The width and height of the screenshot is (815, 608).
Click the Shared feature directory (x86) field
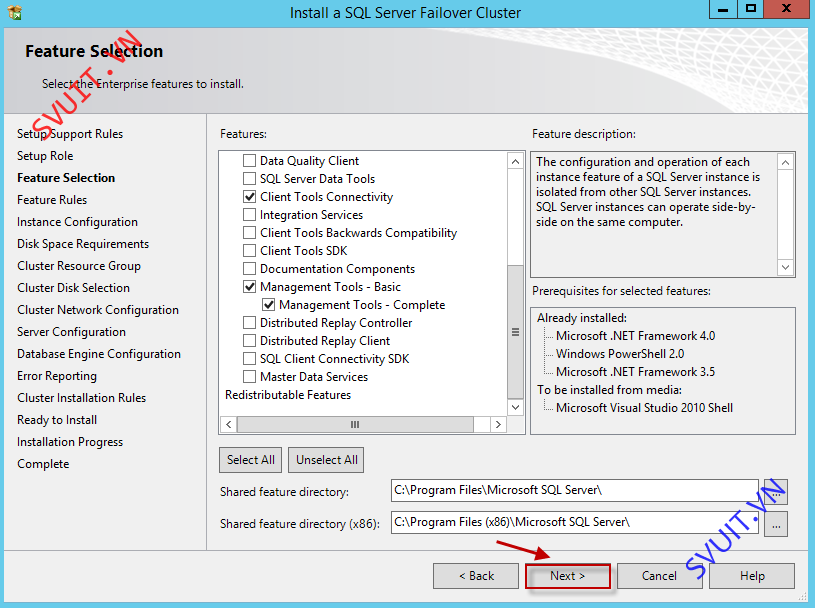tap(574, 522)
